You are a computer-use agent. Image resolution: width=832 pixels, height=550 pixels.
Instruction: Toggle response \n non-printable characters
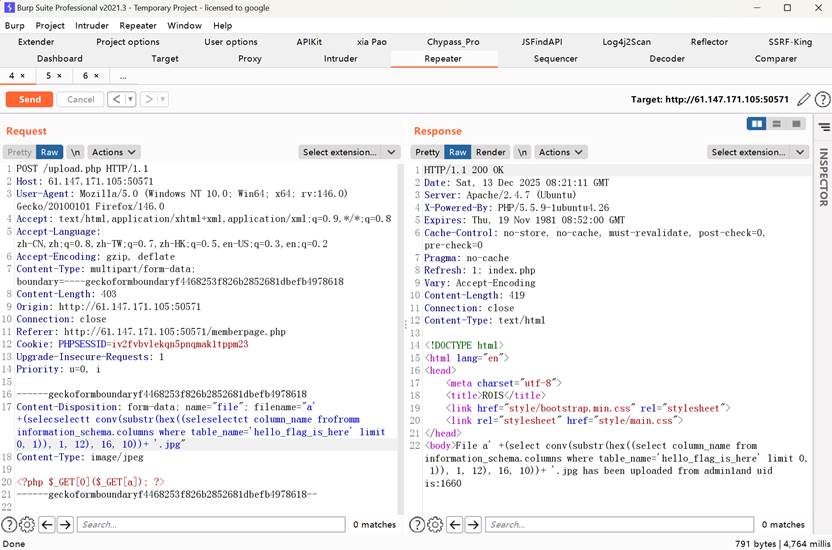point(522,152)
